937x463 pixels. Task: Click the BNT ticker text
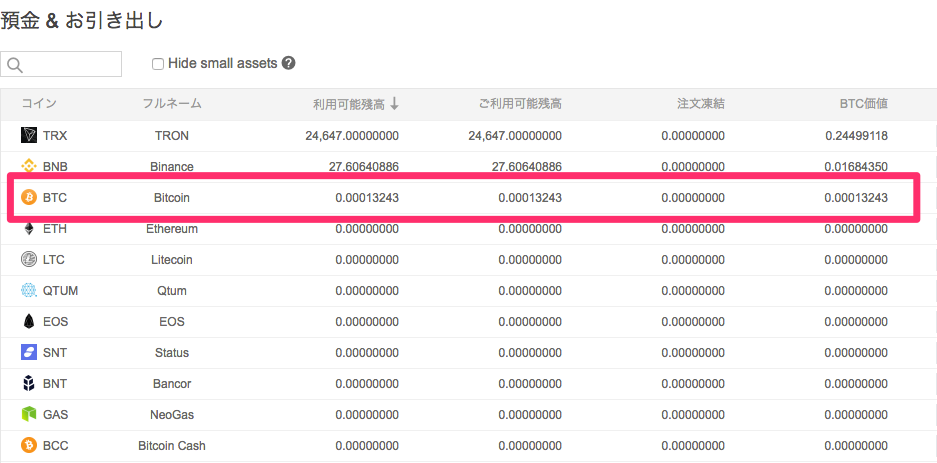pyautogui.click(x=55, y=384)
